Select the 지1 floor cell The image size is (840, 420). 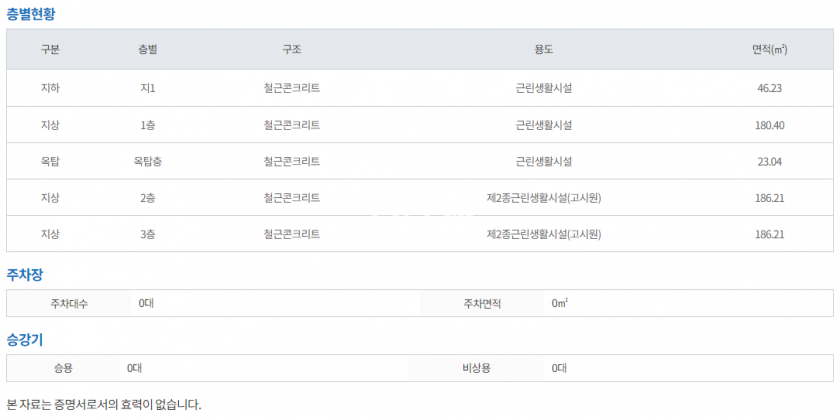[x=148, y=88]
